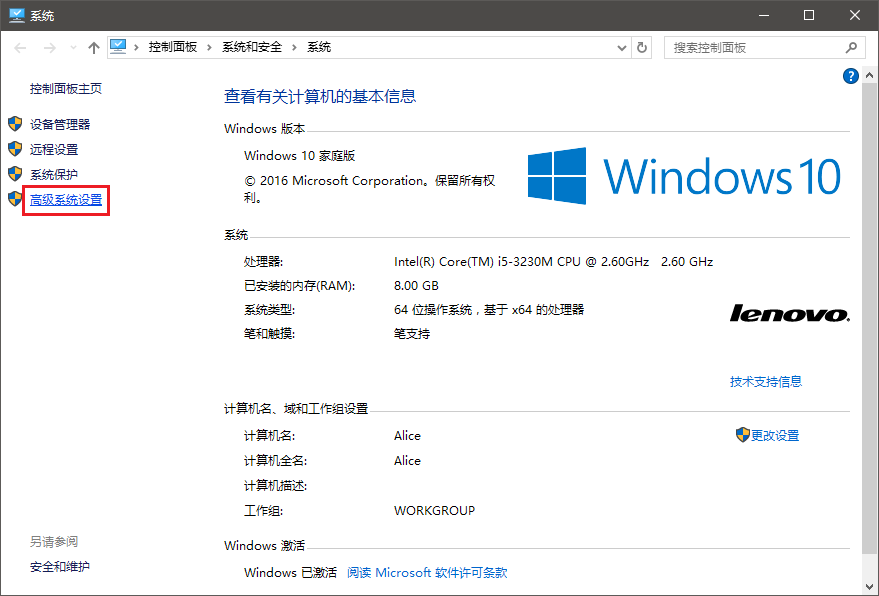Click the back navigation arrow

tap(19, 46)
